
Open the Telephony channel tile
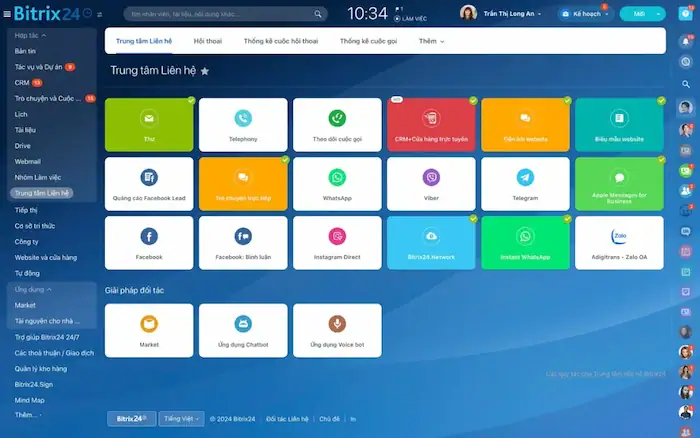[242, 124]
